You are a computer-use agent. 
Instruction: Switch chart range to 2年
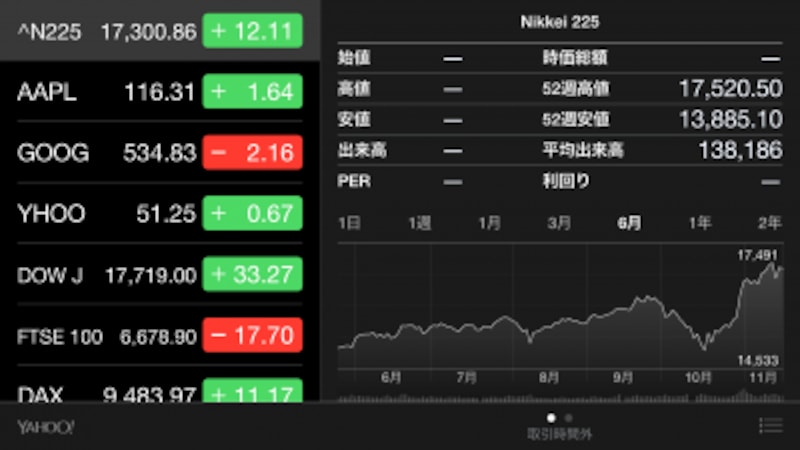click(769, 223)
